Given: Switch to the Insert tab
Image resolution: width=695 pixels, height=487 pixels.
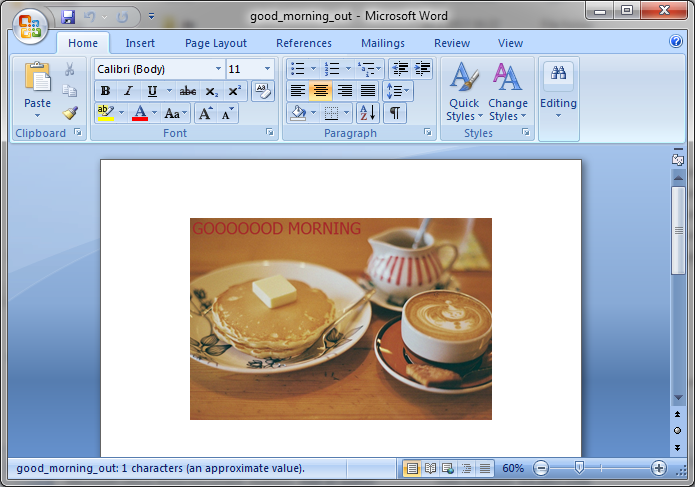Looking at the screenshot, I should (x=140, y=43).
